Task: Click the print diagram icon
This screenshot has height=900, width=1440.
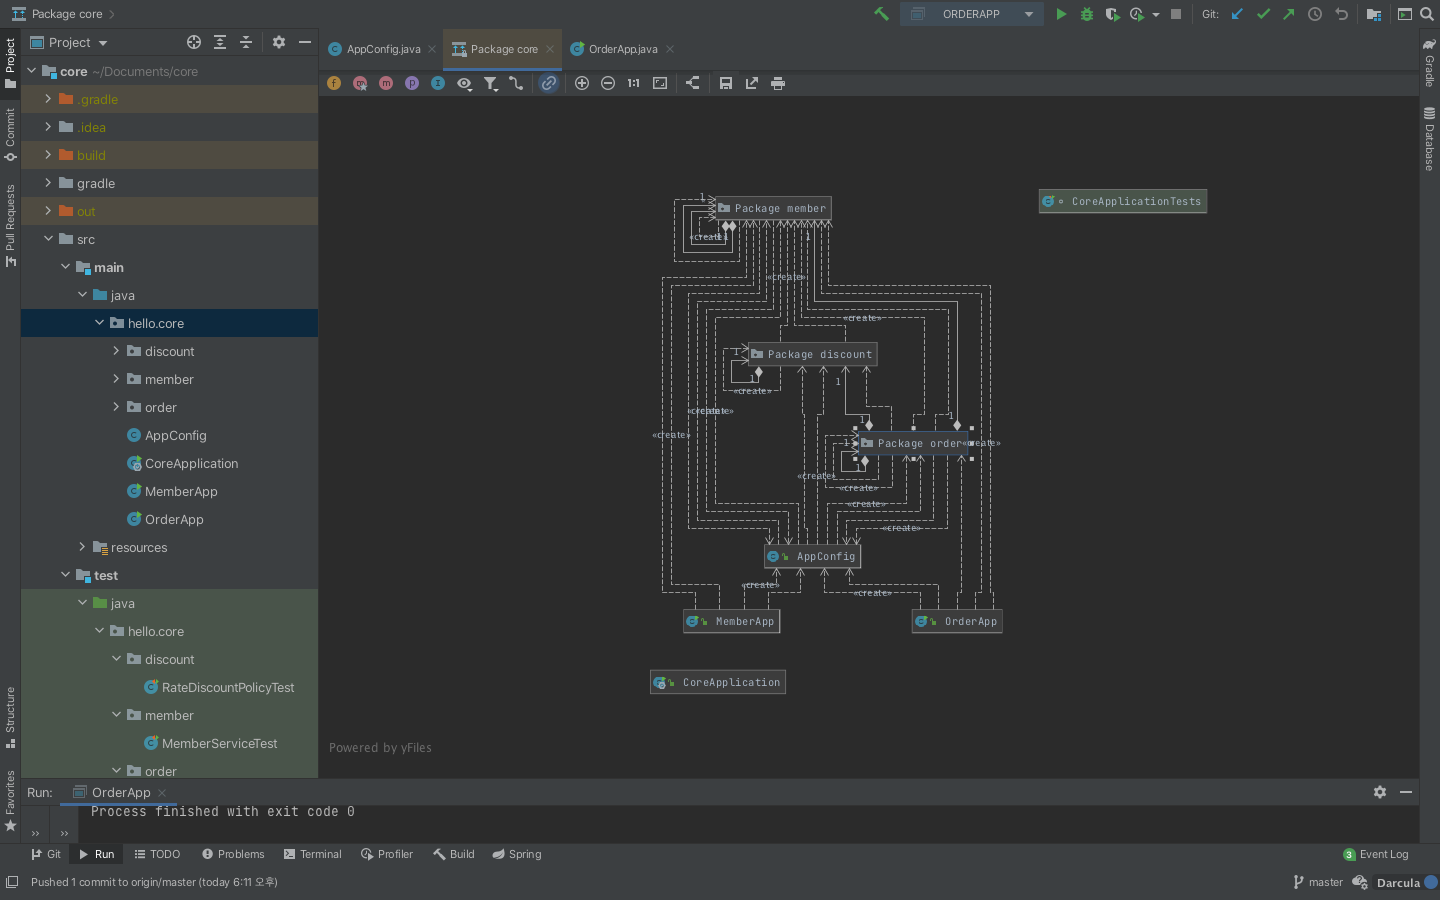Action: (x=778, y=83)
